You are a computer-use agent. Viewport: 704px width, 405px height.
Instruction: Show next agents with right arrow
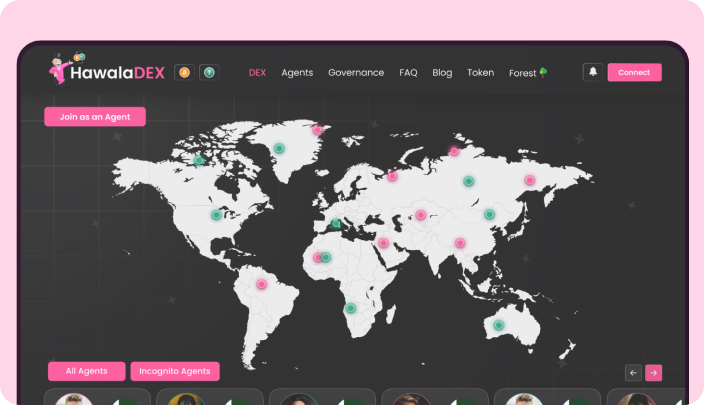tap(653, 372)
